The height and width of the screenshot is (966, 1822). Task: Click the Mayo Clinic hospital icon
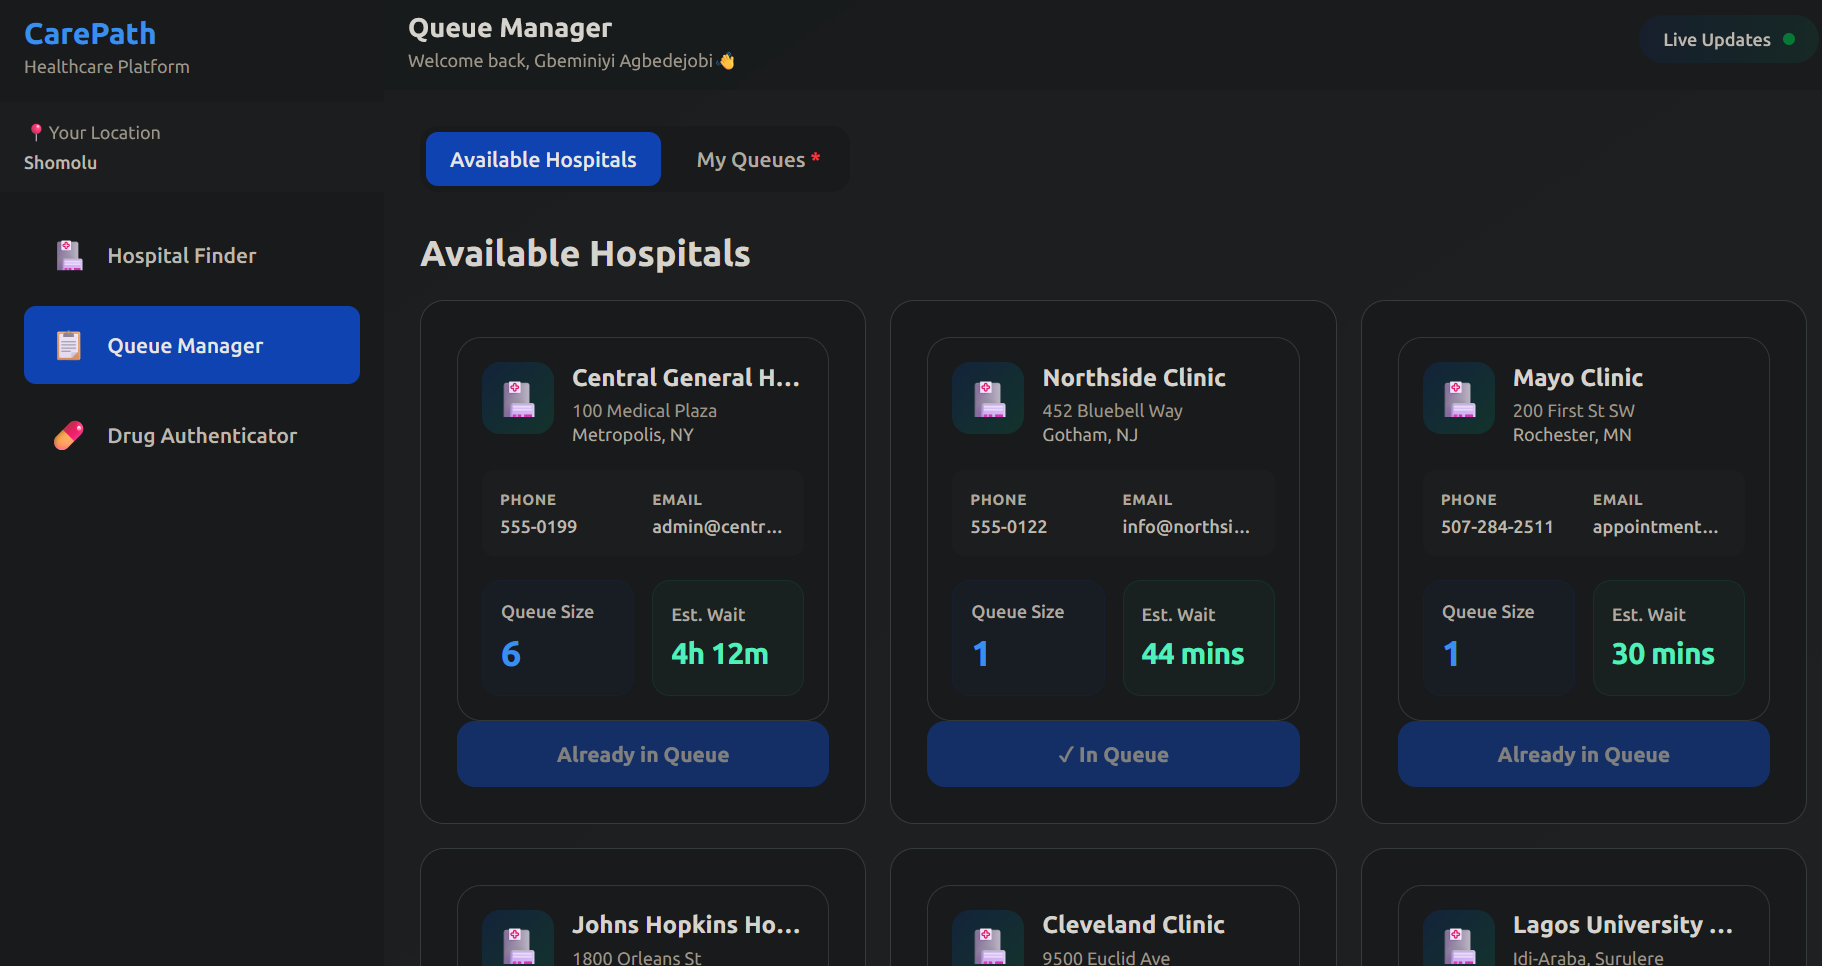click(x=1459, y=398)
